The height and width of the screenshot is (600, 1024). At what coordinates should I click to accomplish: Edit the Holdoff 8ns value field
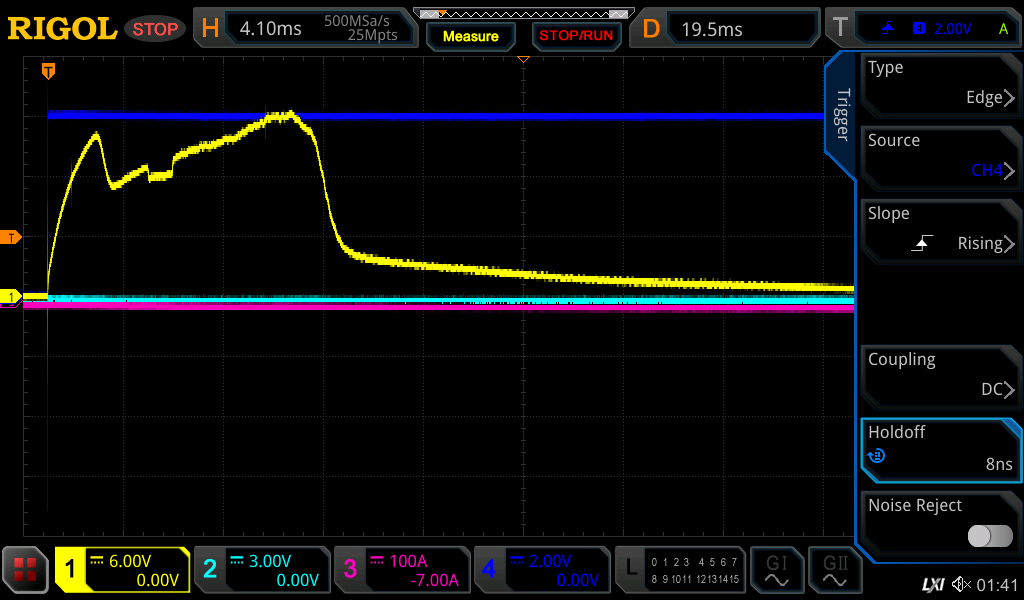point(940,448)
